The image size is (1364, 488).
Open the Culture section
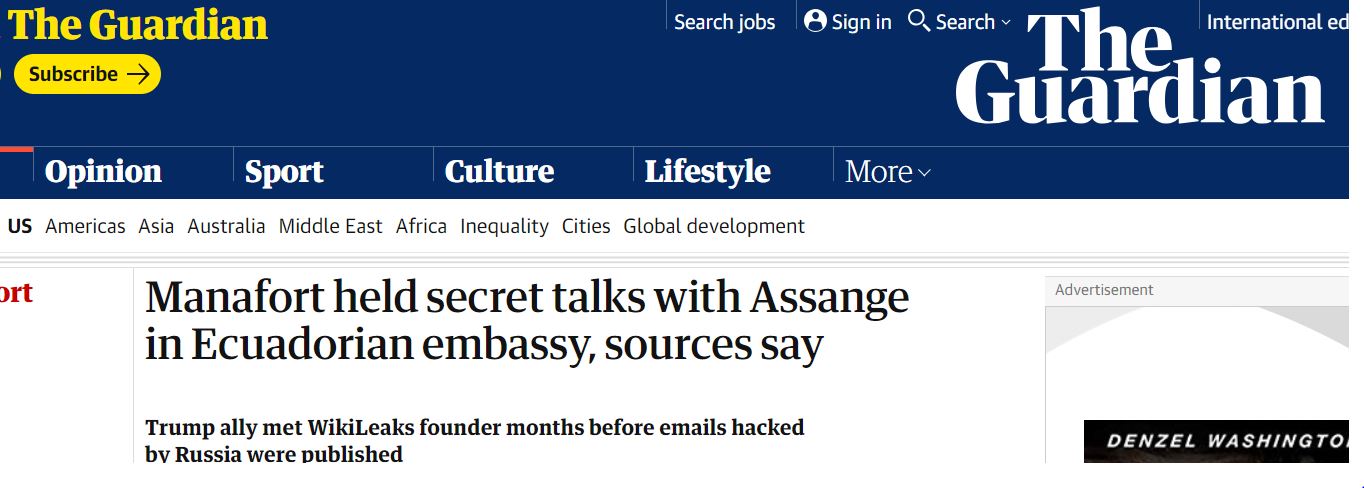(x=499, y=172)
